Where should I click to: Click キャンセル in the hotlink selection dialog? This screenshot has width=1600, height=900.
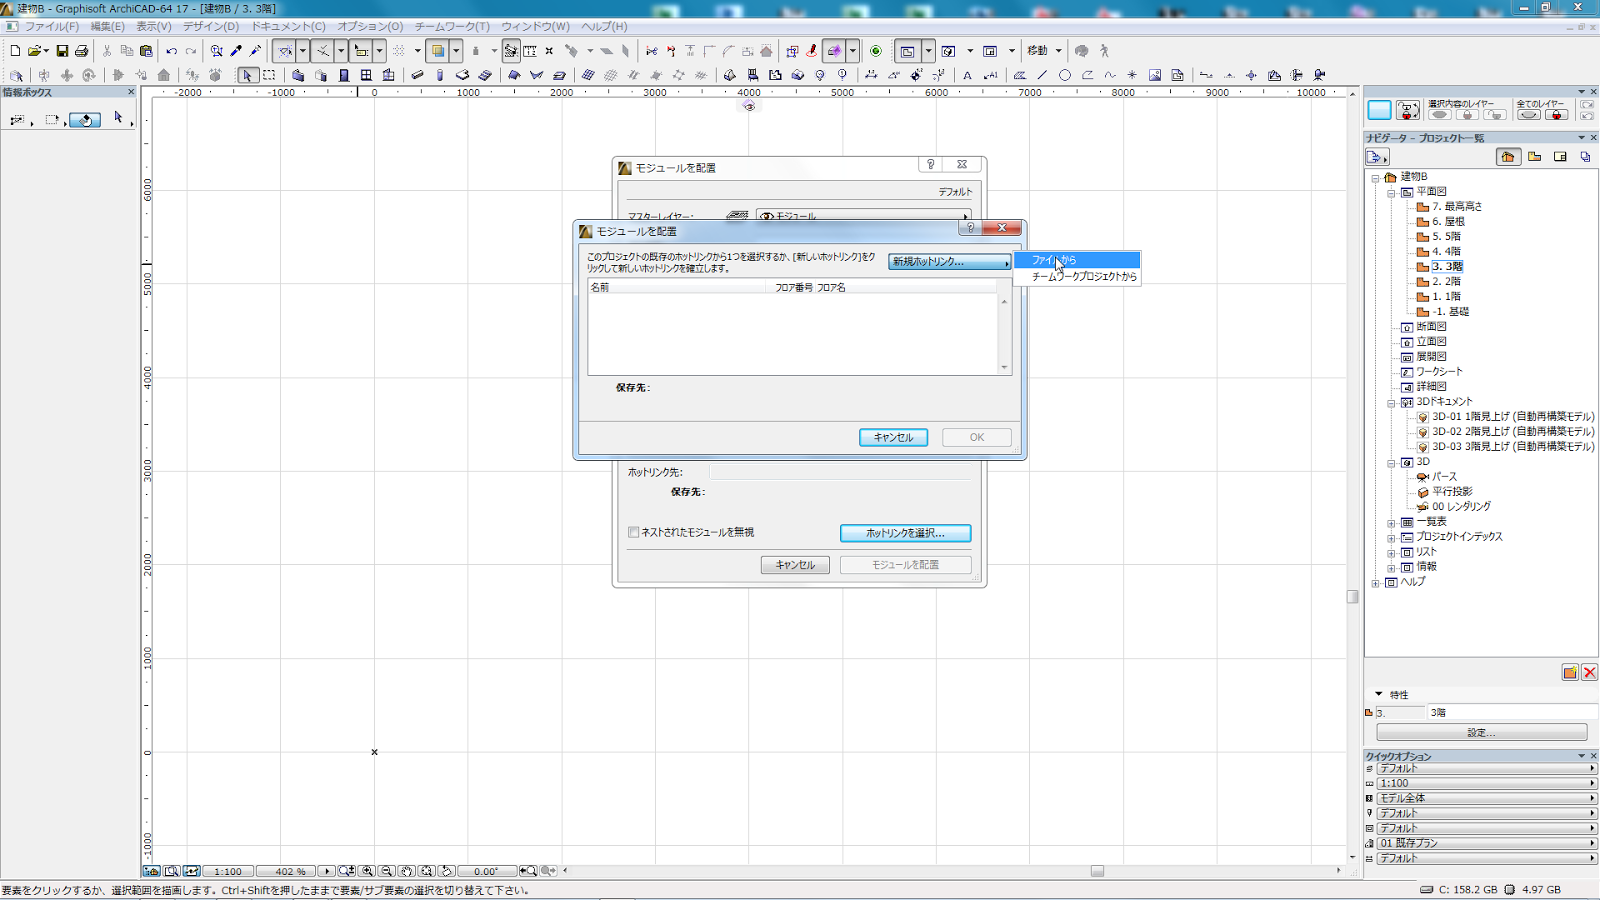(893, 437)
